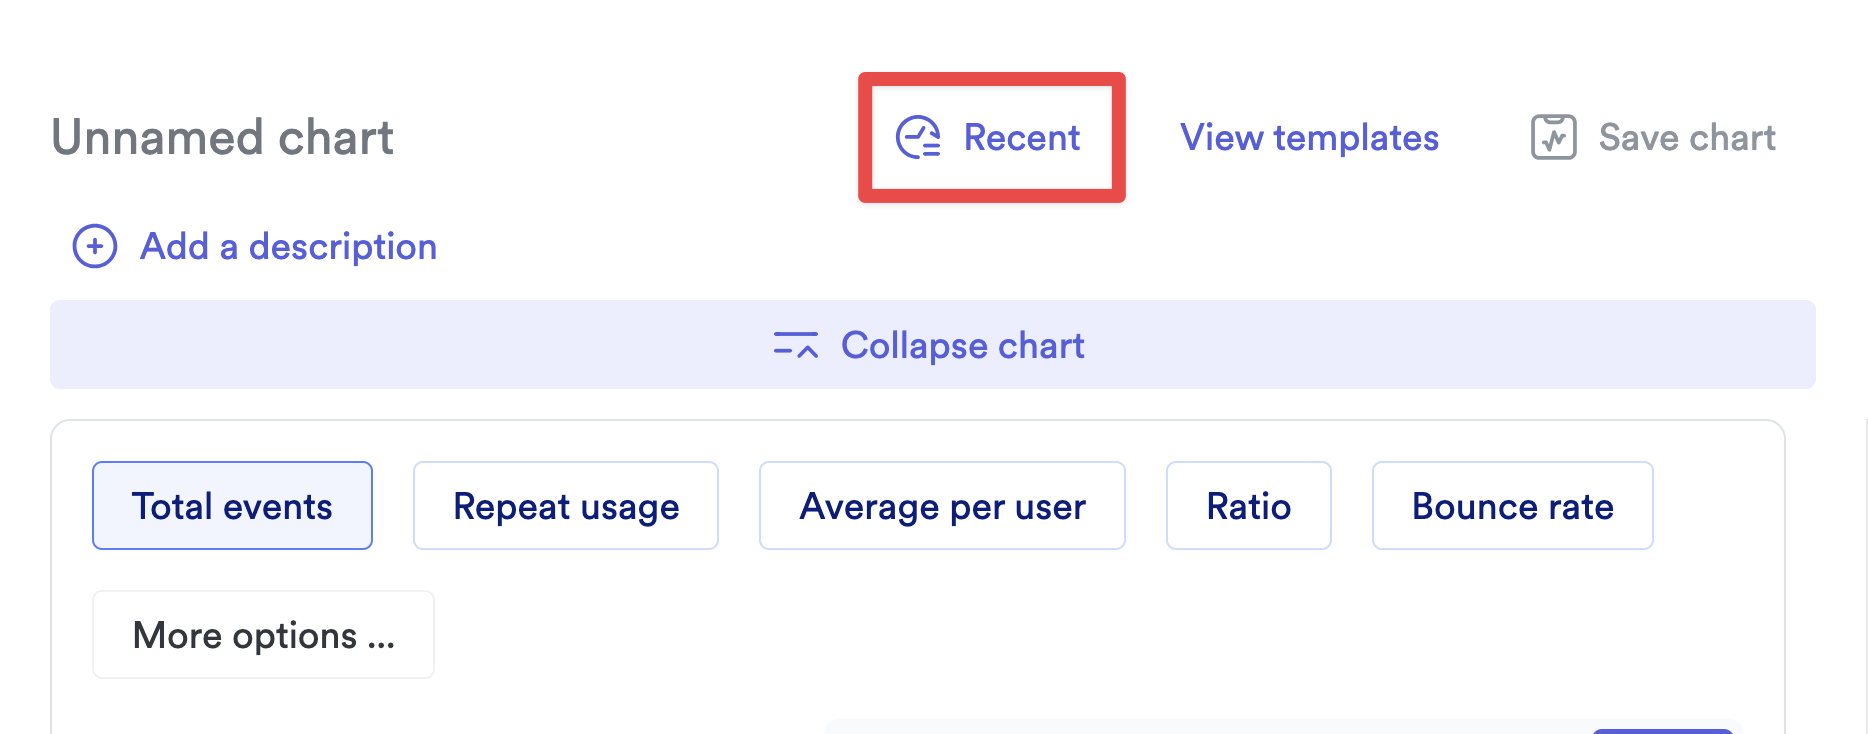The image size is (1868, 734).
Task: Click the Recent clock-chart icon
Action: pyautogui.click(x=920, y=138)
